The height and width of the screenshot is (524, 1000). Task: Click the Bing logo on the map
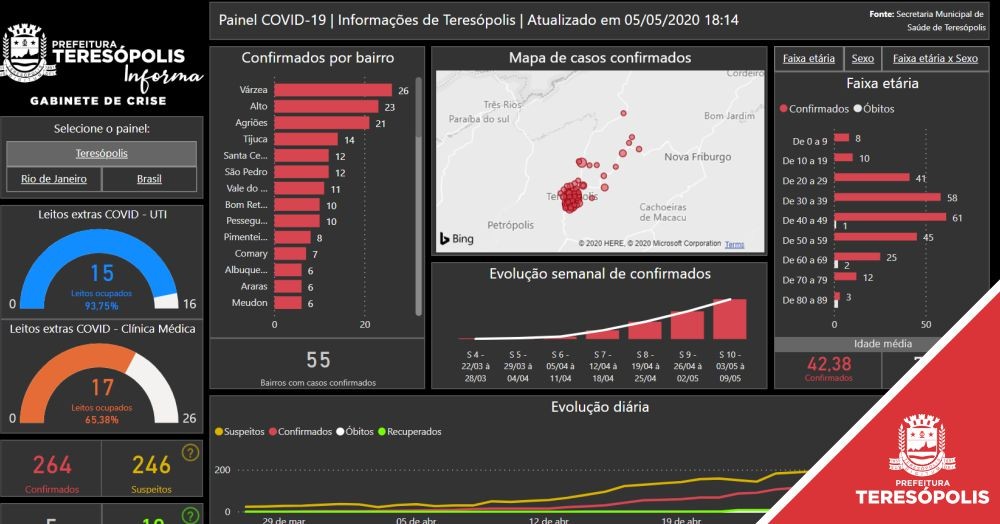coord(456,238)
